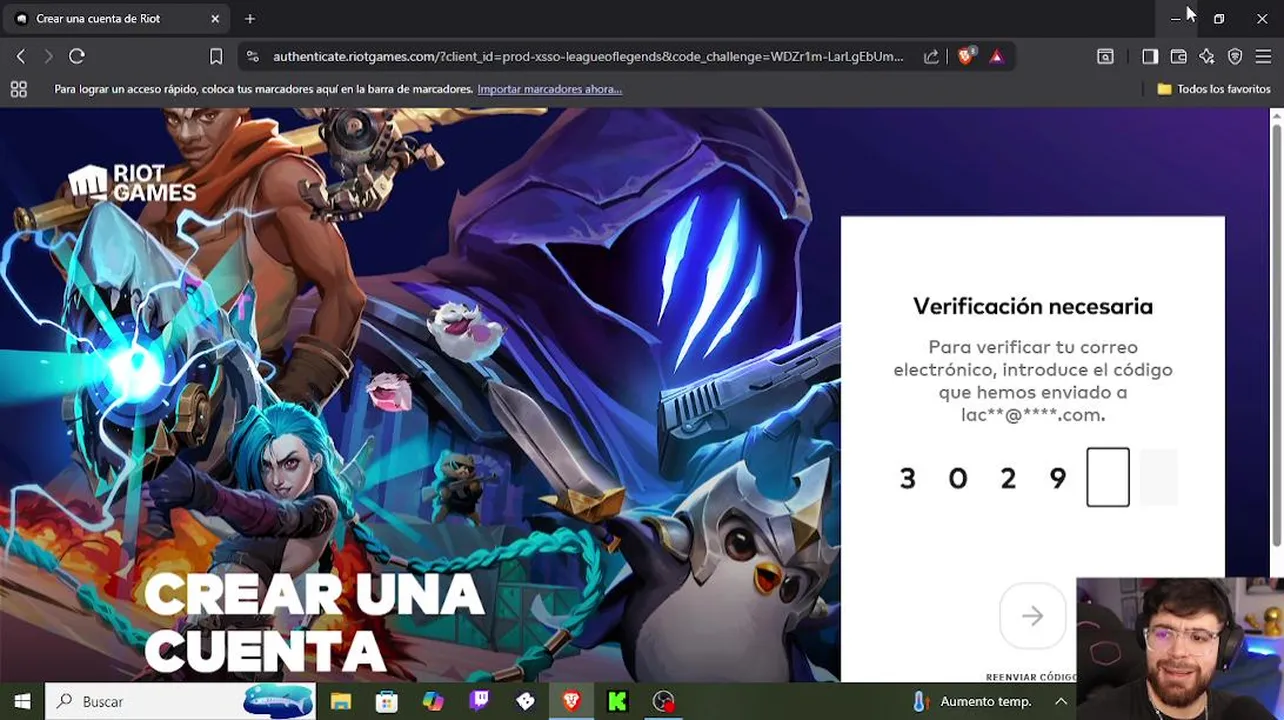This screenshot has width=1284, height=720.
Task: Click the share page icon in address bar
Action: click(931, 57)
